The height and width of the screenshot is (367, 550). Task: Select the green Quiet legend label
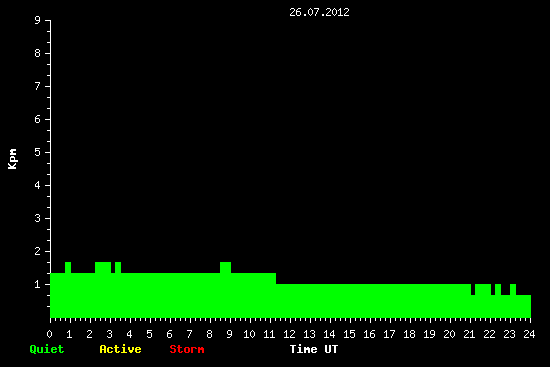(x=47, y=349)
